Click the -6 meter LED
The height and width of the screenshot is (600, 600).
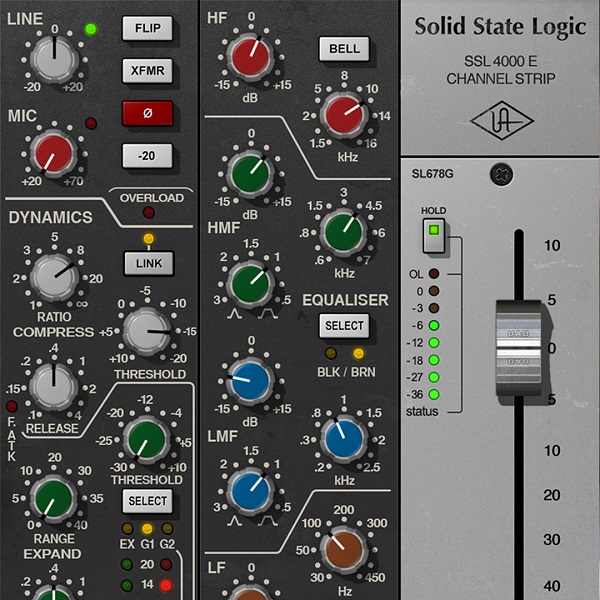[434, 326]
